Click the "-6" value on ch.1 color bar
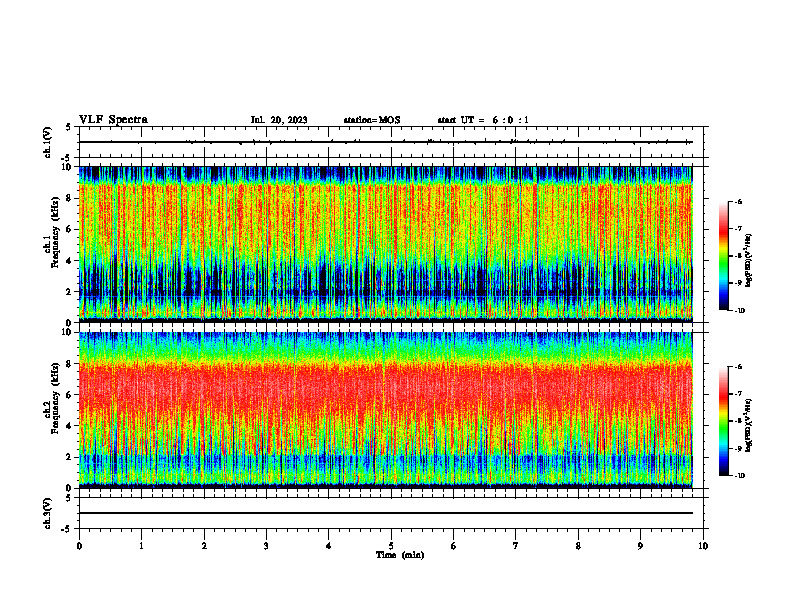The height and width of the screenshot is (612, 792). [739, 201]
